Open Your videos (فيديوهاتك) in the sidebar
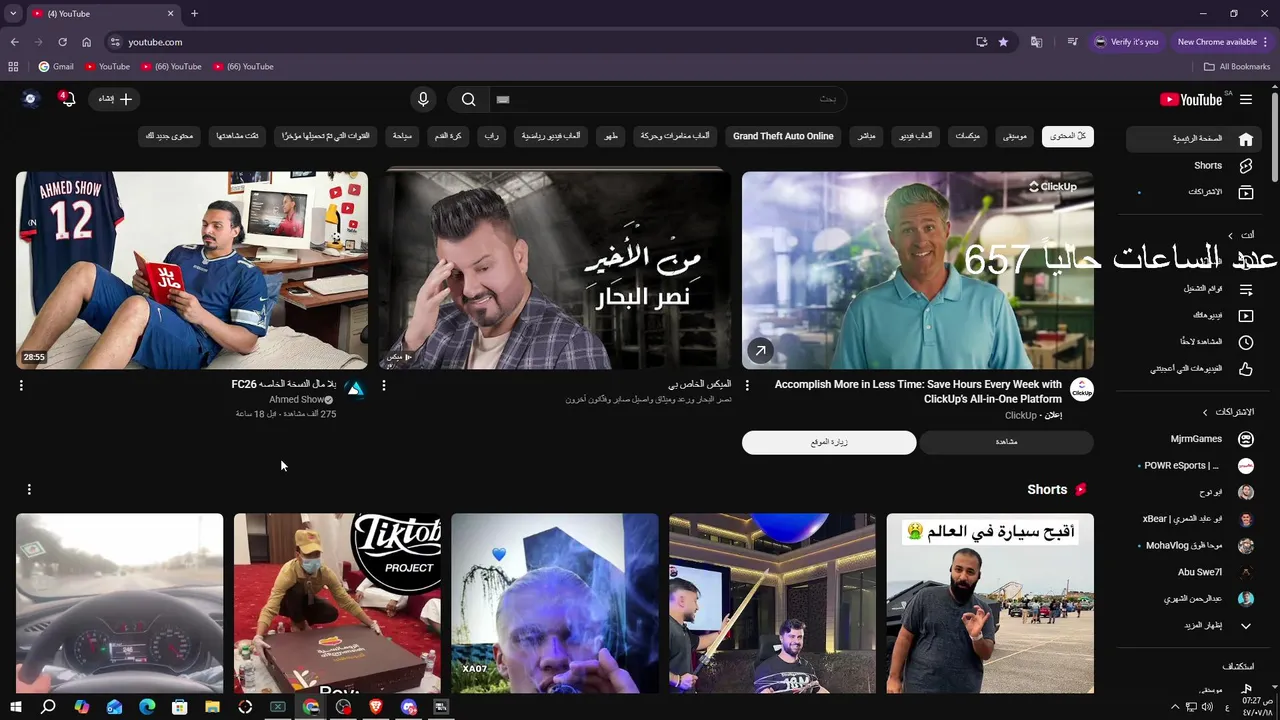The height and width of the screenshot is (720, 1280). coord(1194,315)
